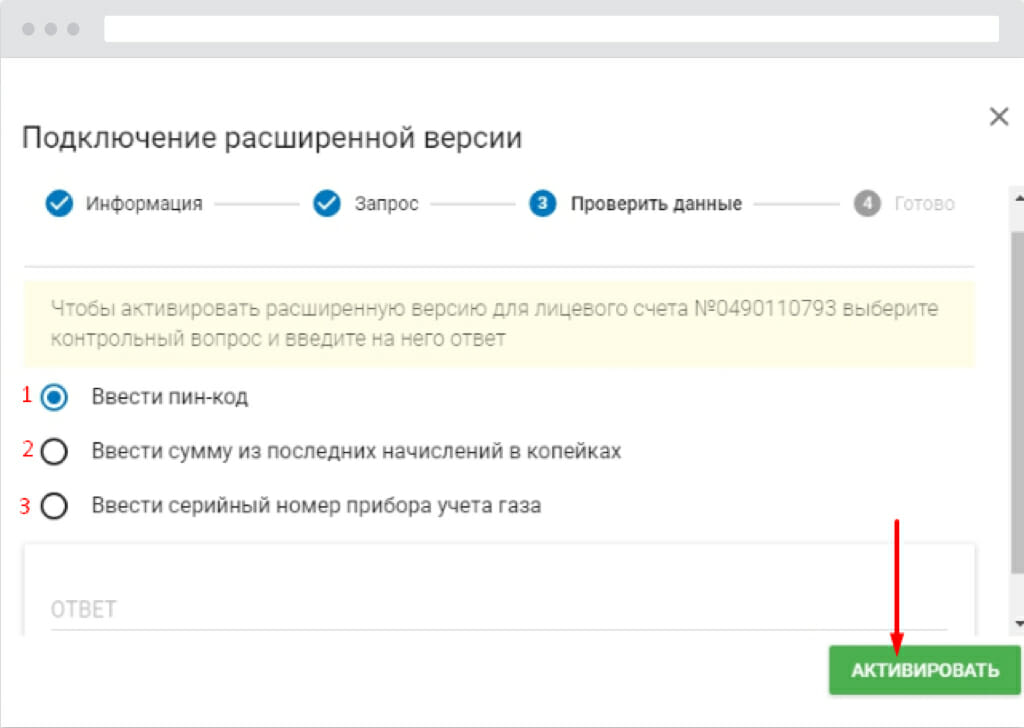Click the checkmark icon beside Информация step
Screen dimensions: 1024x728
pos(60,203)
